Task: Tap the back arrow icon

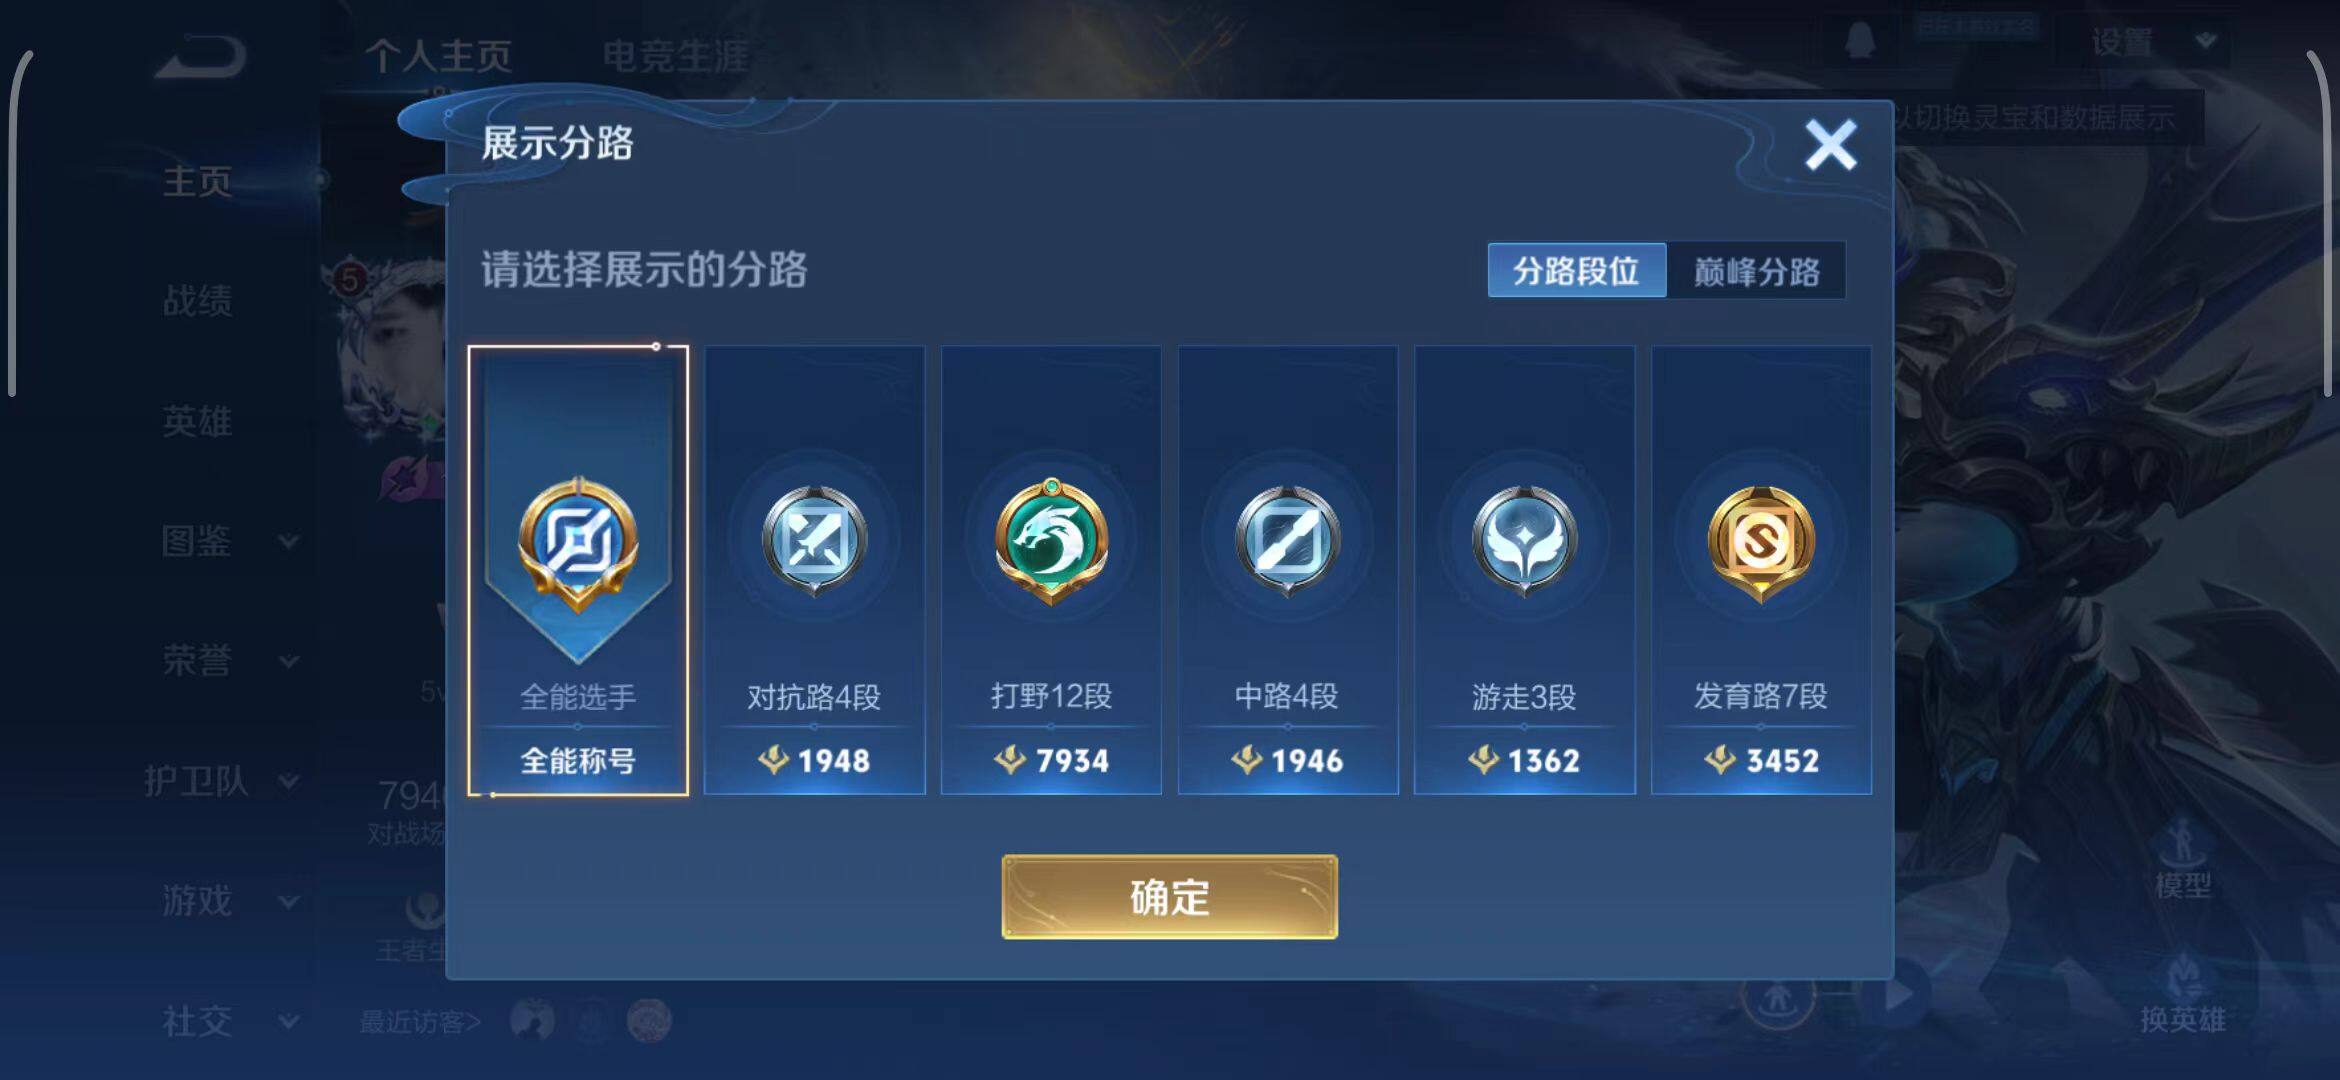Action: (x=200, y=56)
